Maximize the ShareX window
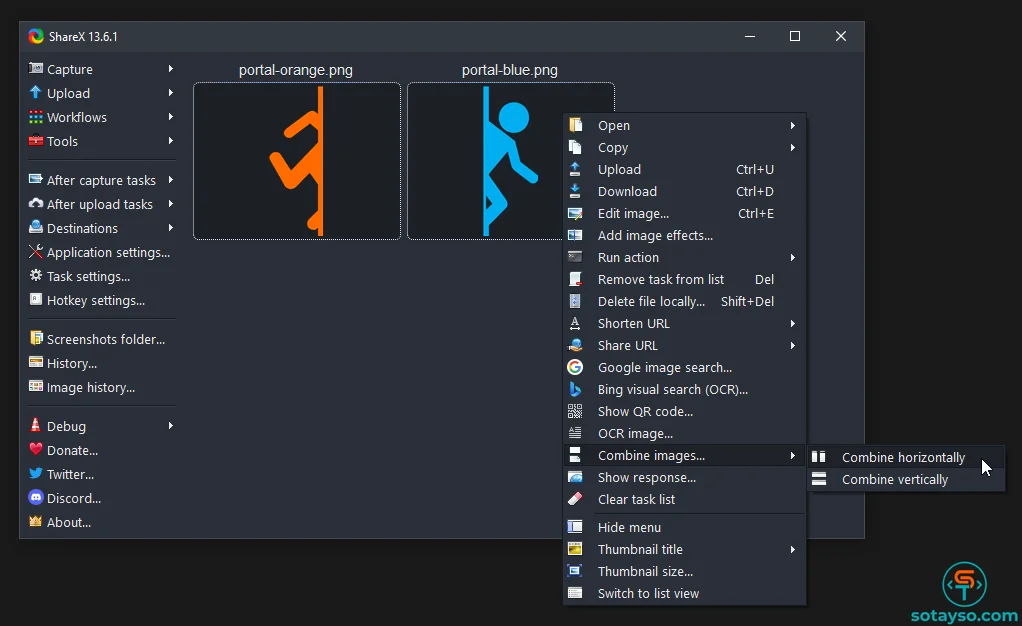Image resolution: width=1022 pixels, height=626 pixels. (795, 37)
